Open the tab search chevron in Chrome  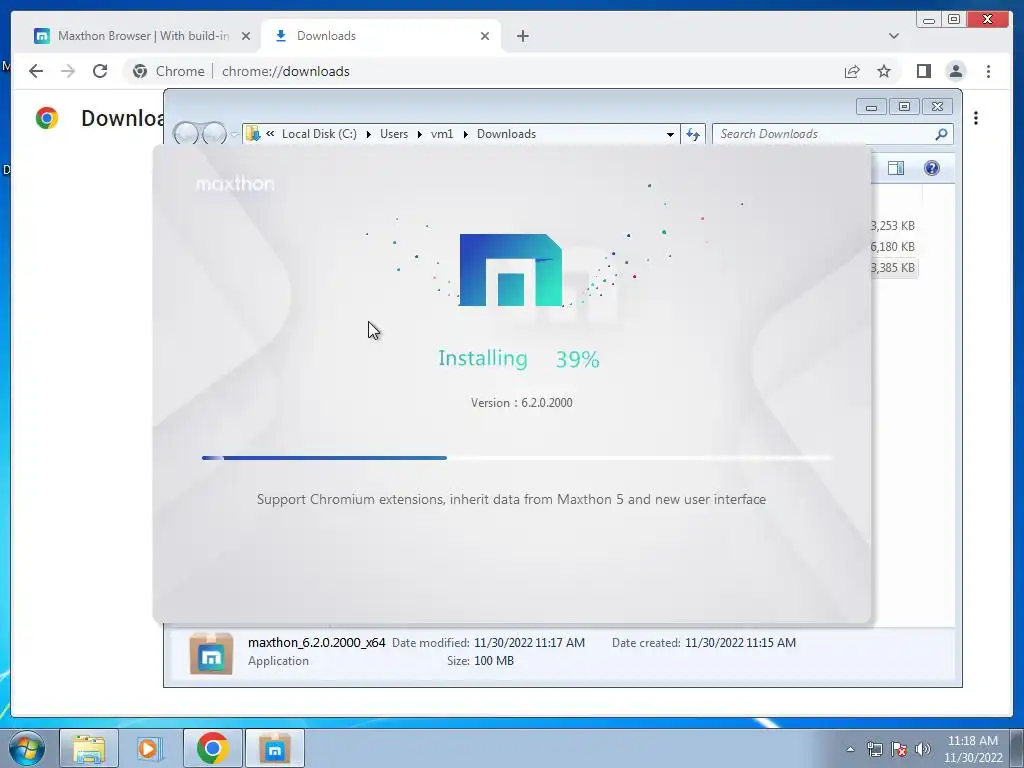coord(893,36)
